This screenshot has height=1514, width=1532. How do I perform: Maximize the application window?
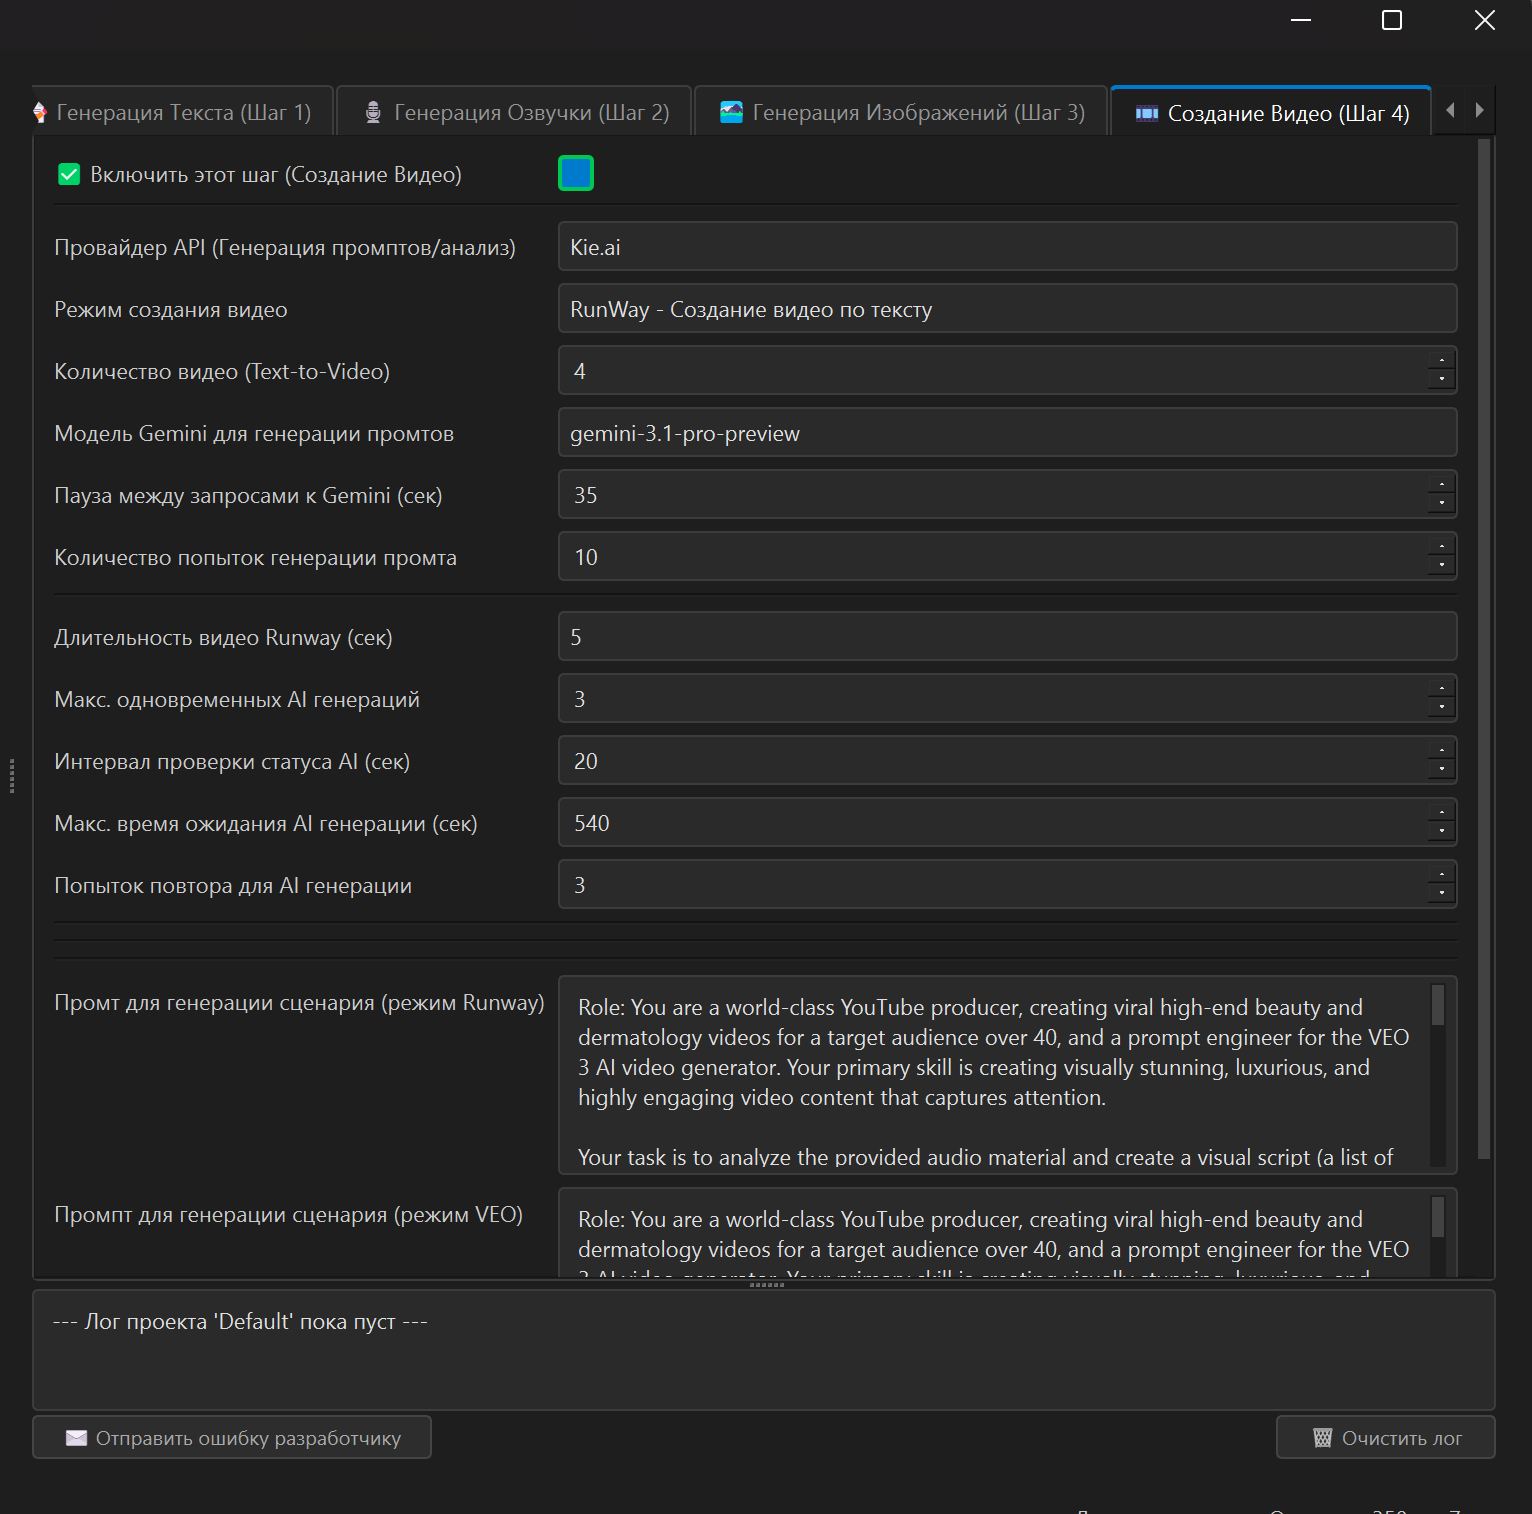point(1392,20)
